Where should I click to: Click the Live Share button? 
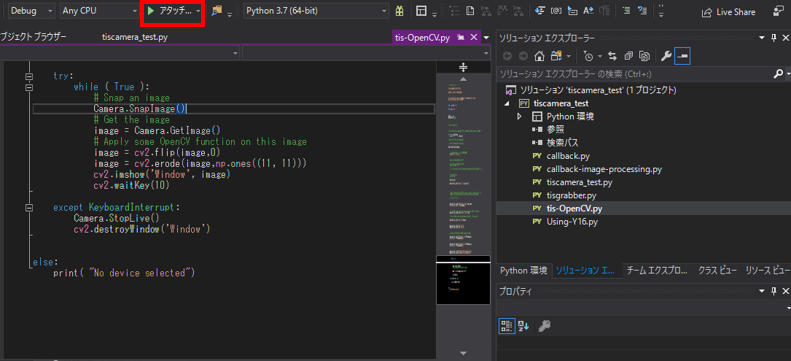pos(728,12)
